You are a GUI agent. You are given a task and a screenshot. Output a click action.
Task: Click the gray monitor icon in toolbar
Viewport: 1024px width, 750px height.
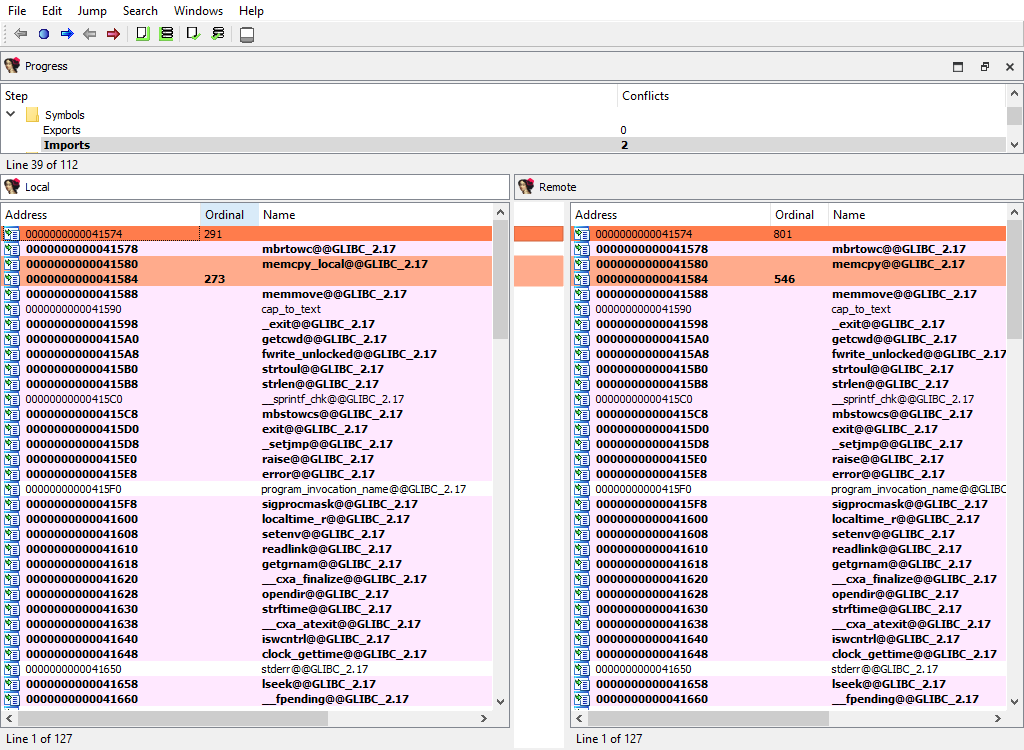click(x=247, y=35)
